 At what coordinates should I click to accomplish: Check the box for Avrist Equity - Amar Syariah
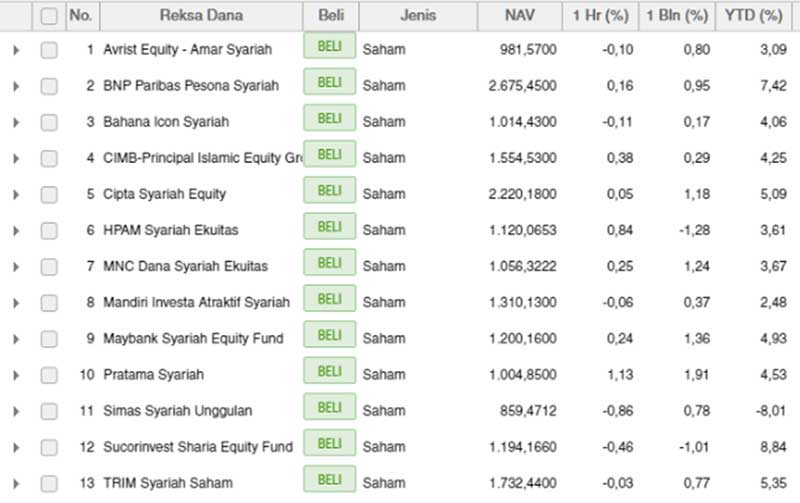pyautogui.click(x=49, y=50)
